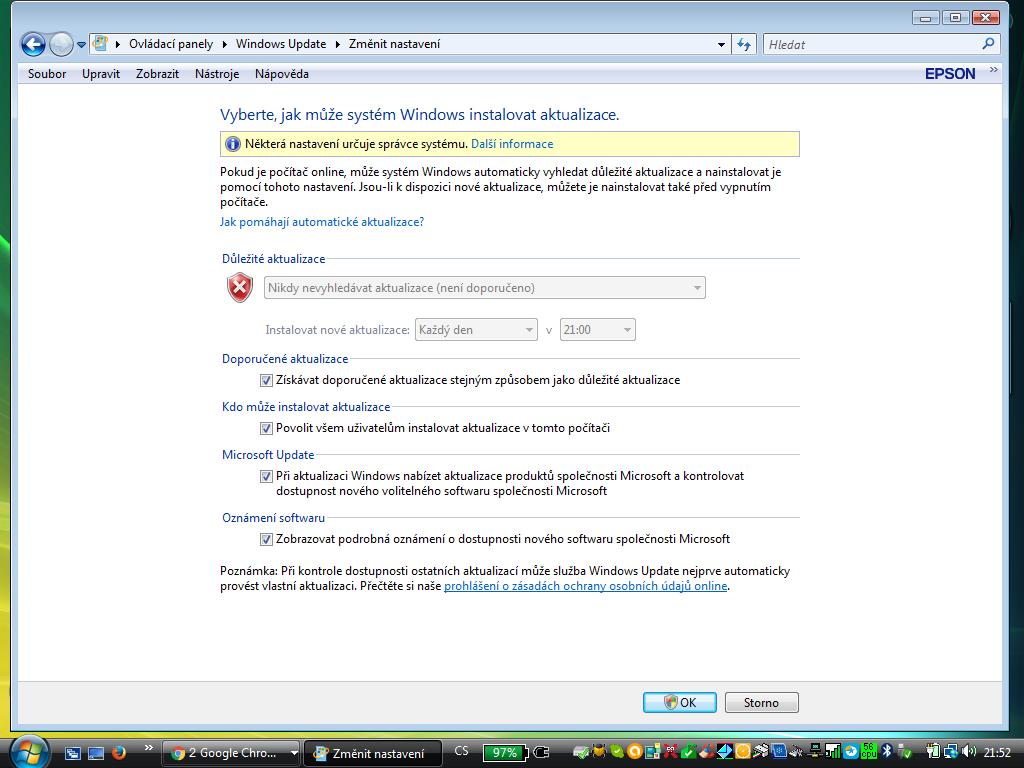
Task: Toggle Získávat doporučené aktualizace checkbox
Action: coord(266,380)
